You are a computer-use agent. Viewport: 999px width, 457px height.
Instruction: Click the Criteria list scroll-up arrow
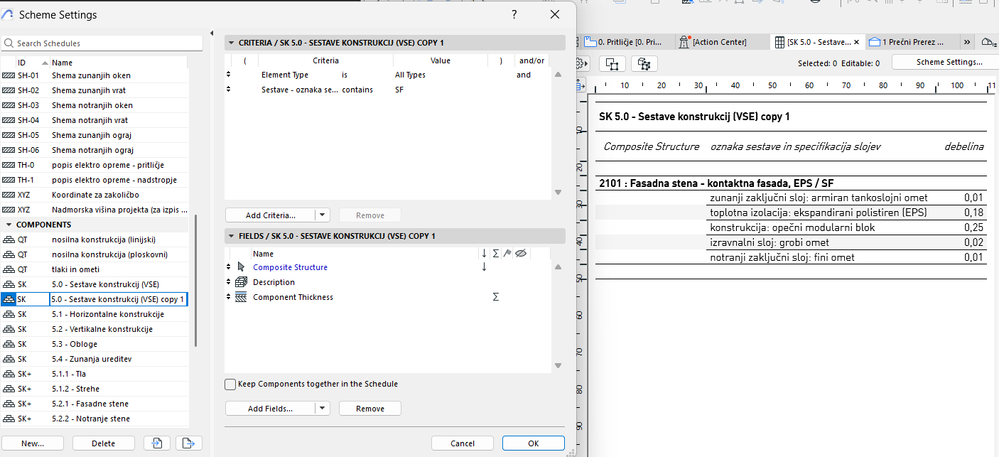coord(558,75)
